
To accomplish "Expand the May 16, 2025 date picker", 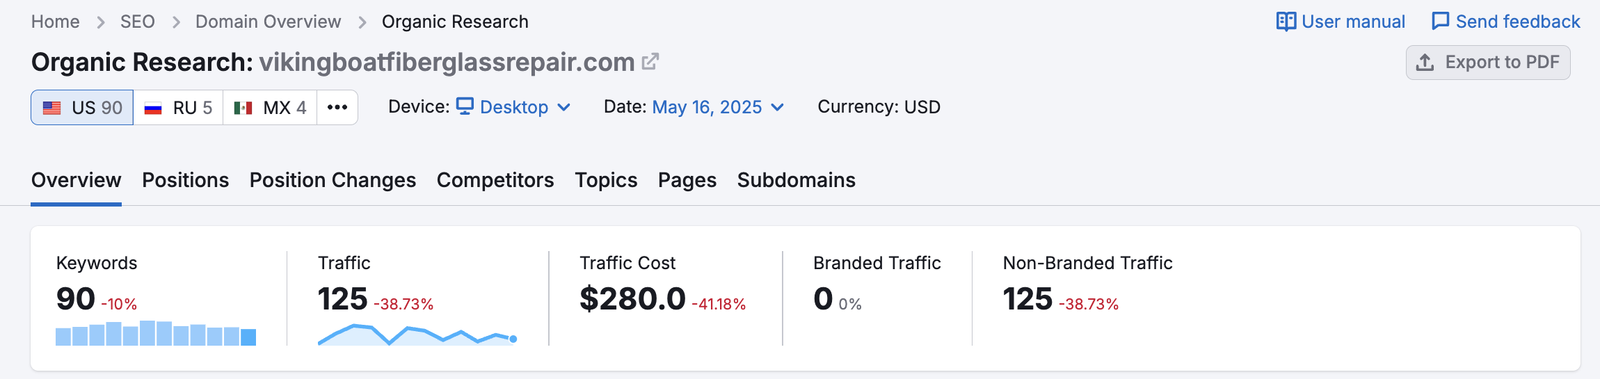I will coord(718,107).
